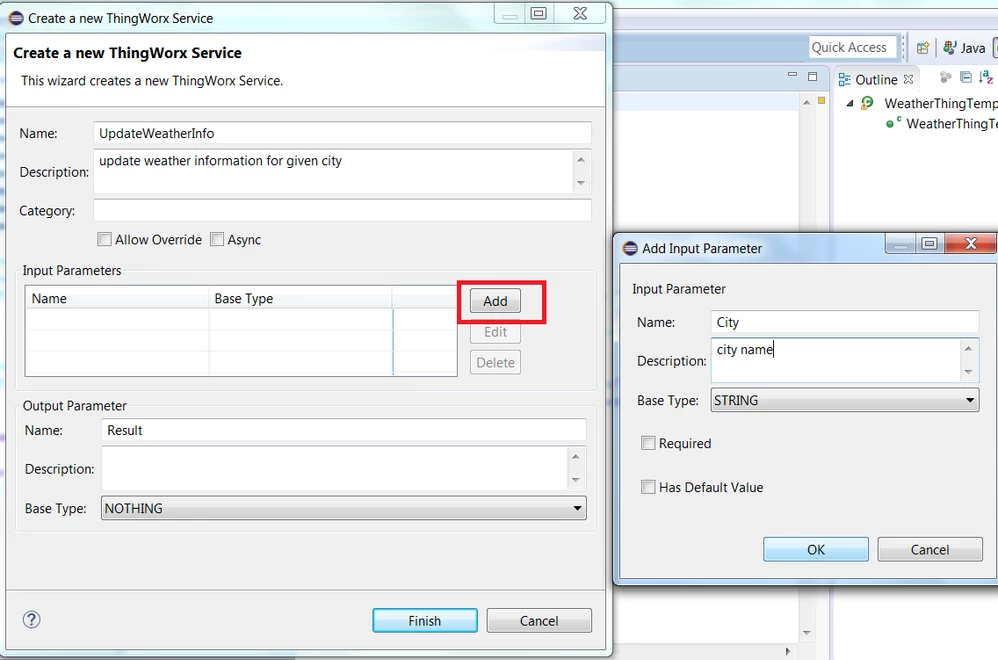Image resolution: width=998 pixels, height=660 pixels.
Task: Click the green method icon beside WeatherThingTe
Action: (889, 124)
